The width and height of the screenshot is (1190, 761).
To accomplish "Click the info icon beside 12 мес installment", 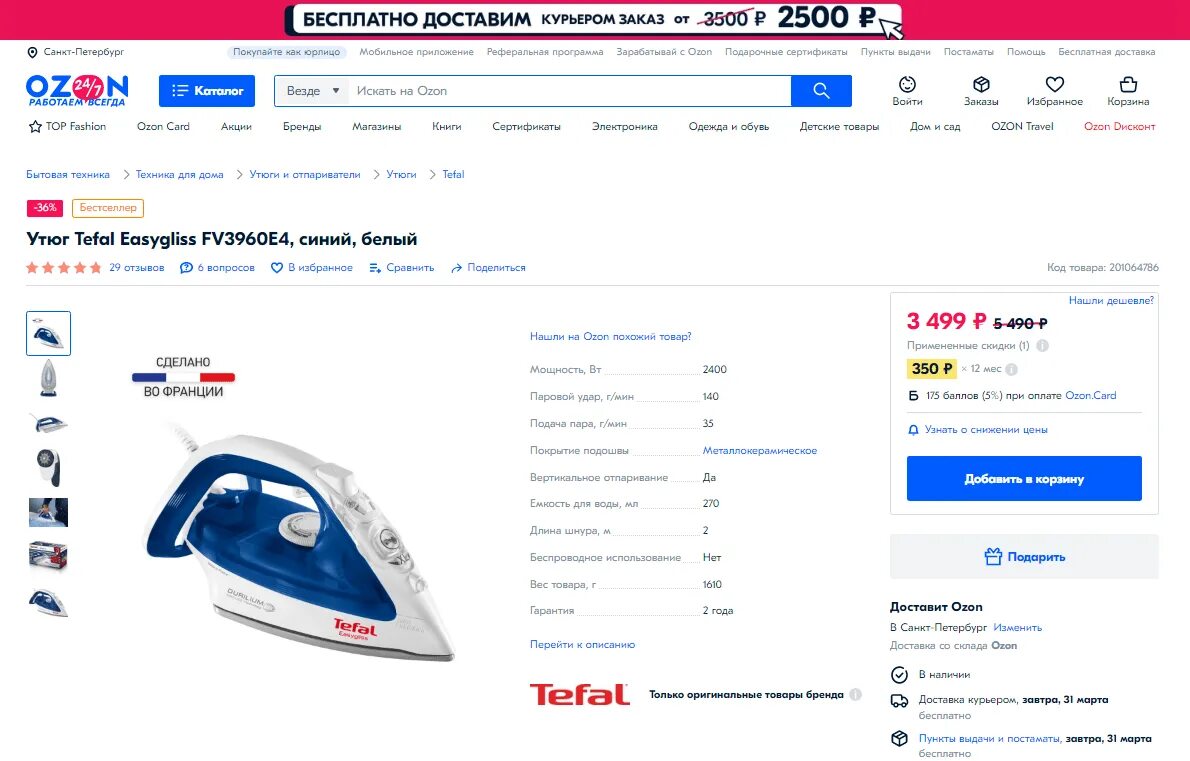I will pos(1012,369).
